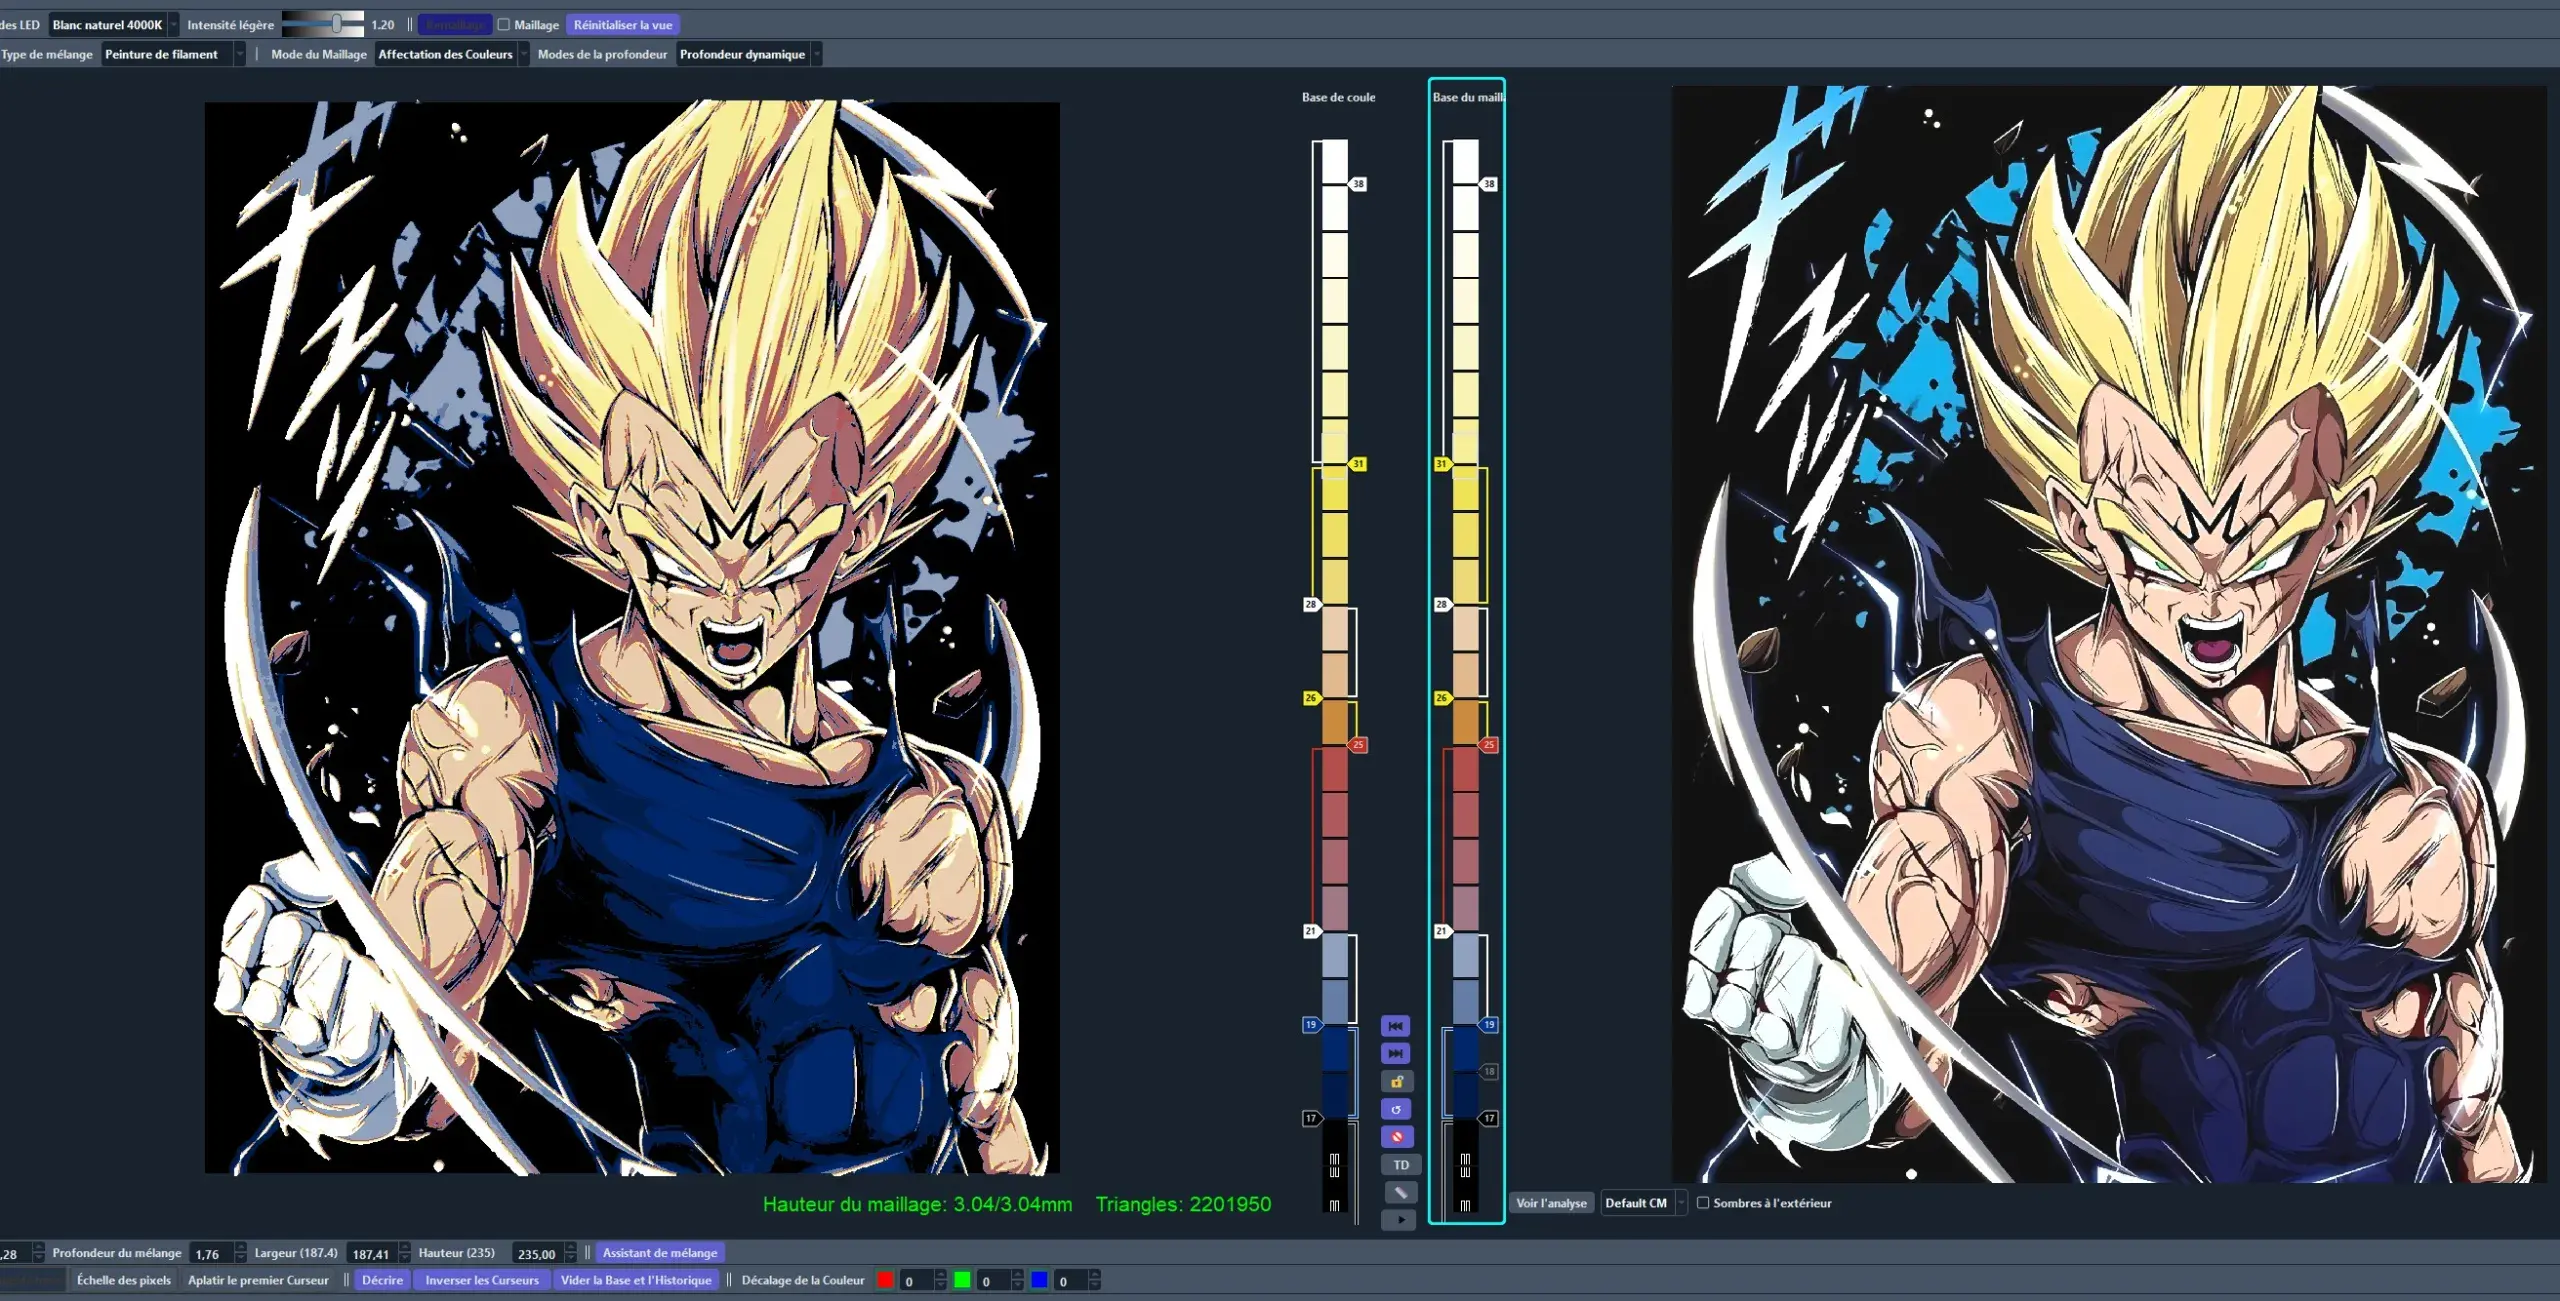Image resolution: width=2560 pixels, height=1301 pixels.
Task: Click Vider la Base et l'Historique
Action: (x=636, y=1280)
